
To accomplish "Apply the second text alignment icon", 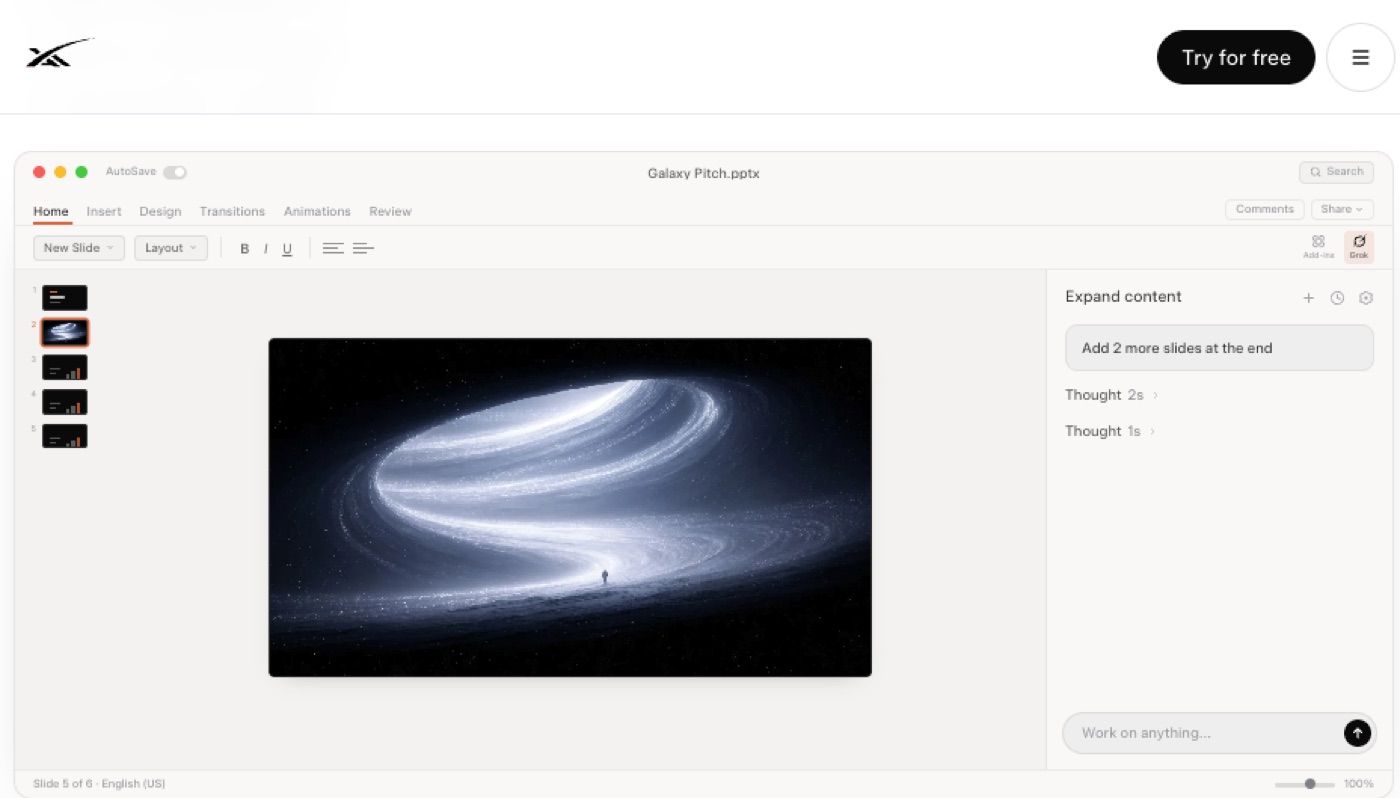I will (363, 248).
